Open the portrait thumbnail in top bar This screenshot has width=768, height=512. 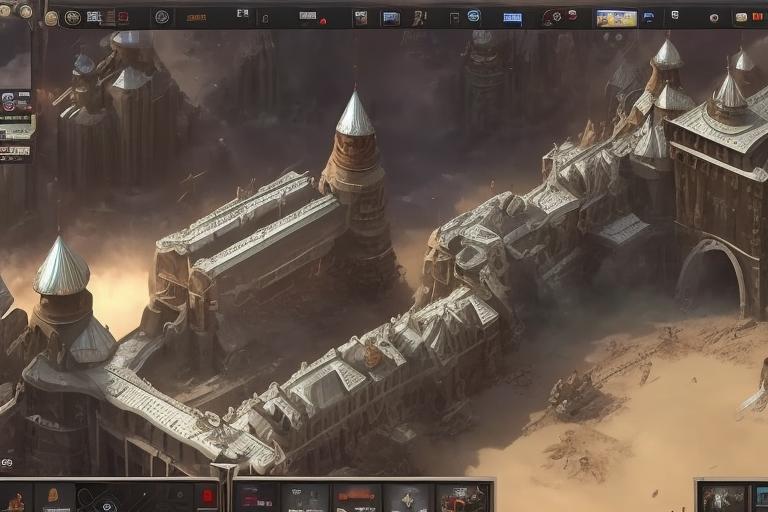361,18
